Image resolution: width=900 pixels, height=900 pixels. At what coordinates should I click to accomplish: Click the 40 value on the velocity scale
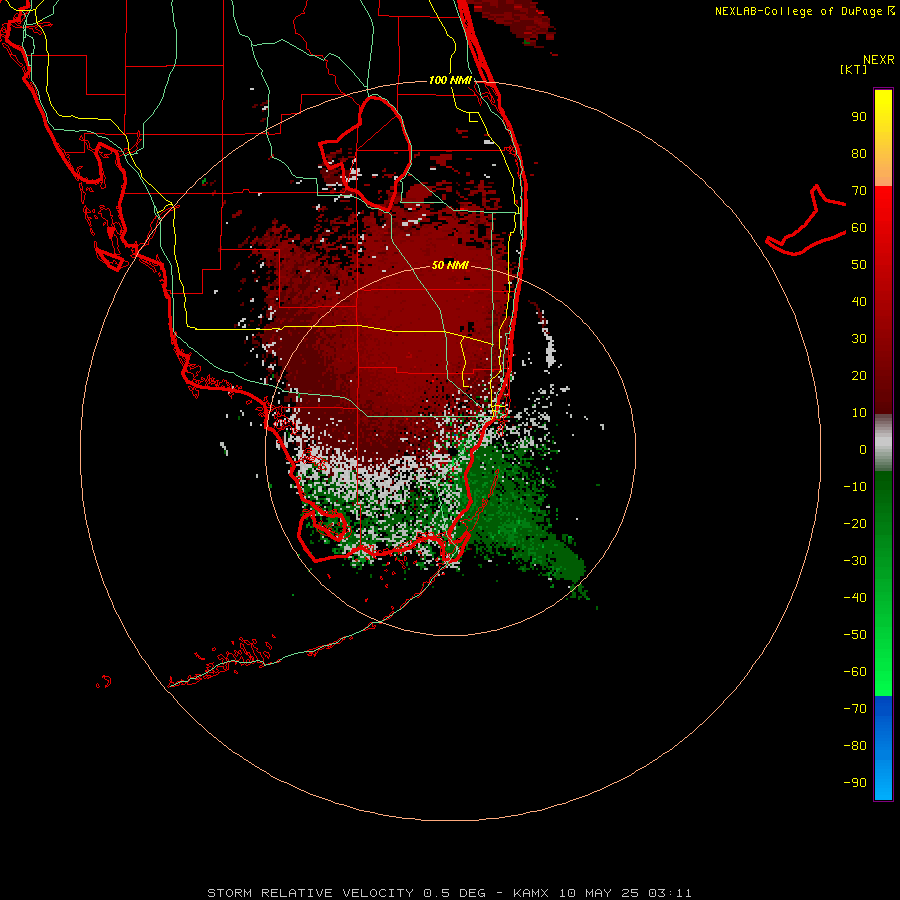(x=859, y=301)
